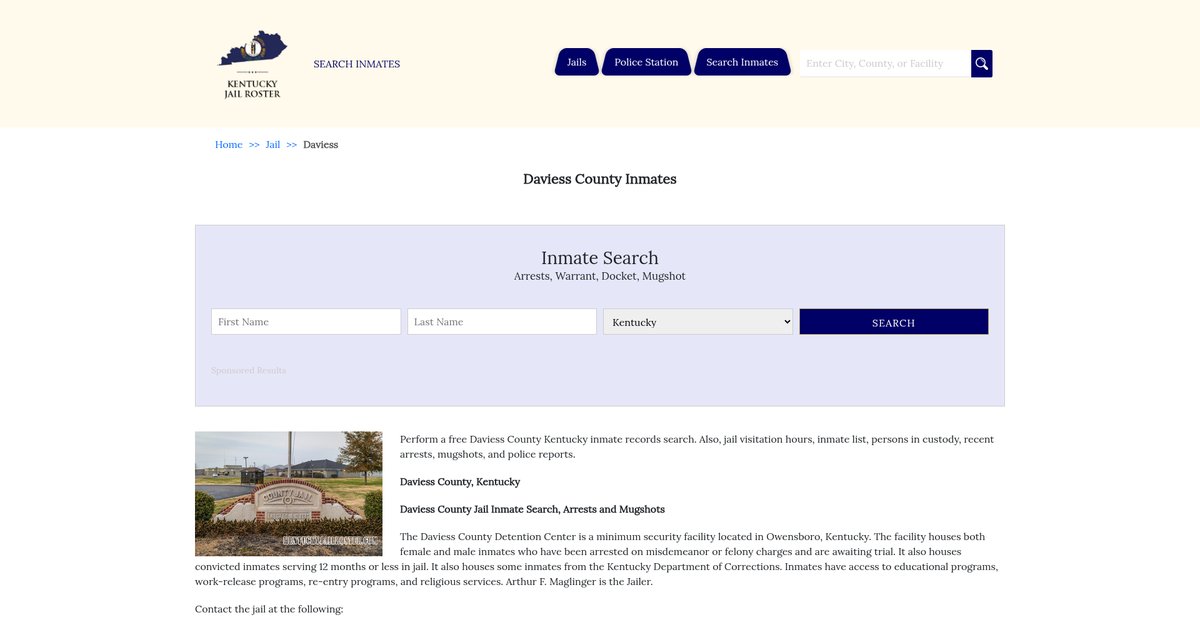Click 'Contact the jail at the following:' text

[269, 609]
